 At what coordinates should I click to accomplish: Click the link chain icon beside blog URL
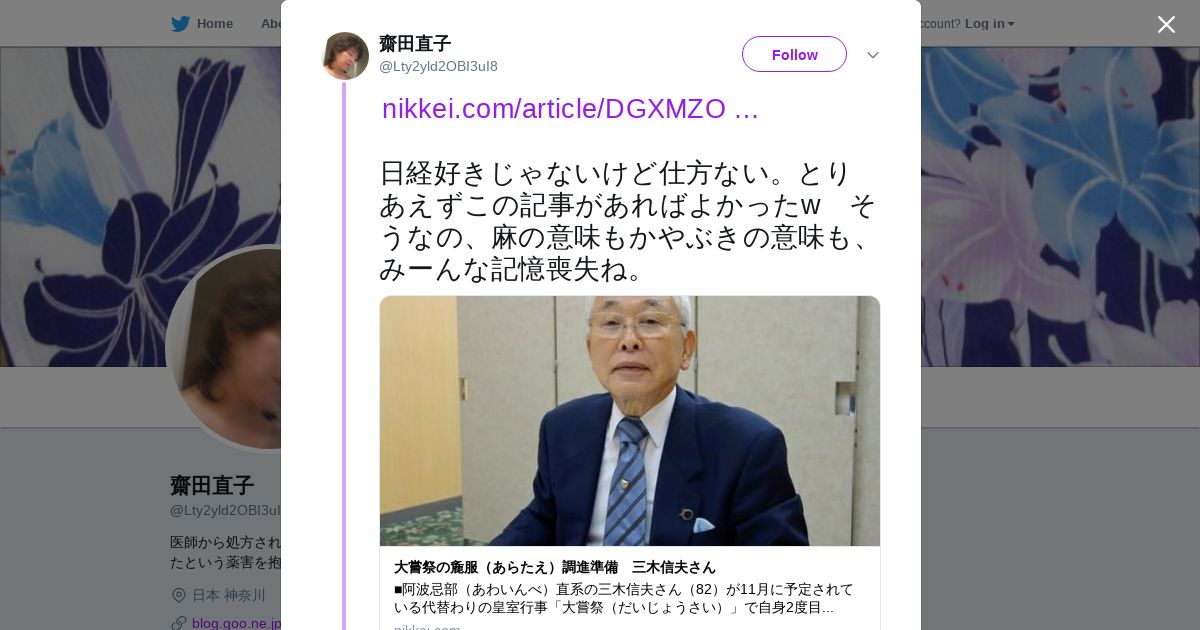[179, 623]
